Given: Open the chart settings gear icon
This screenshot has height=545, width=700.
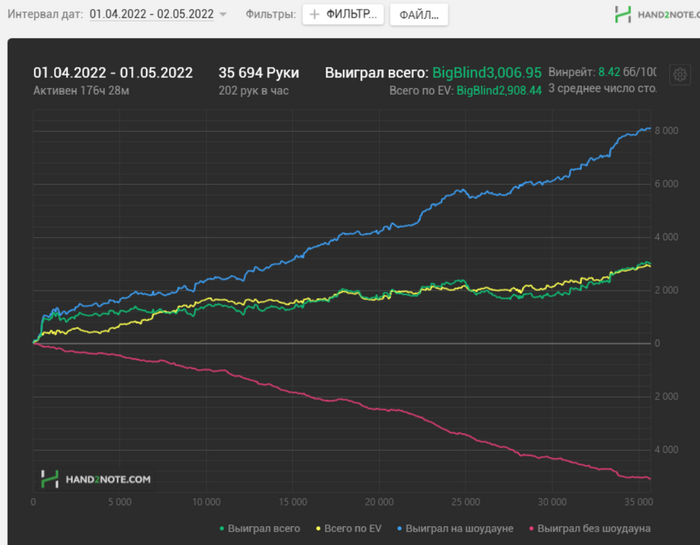Looking at the screenshot, I should coord(680,75).
